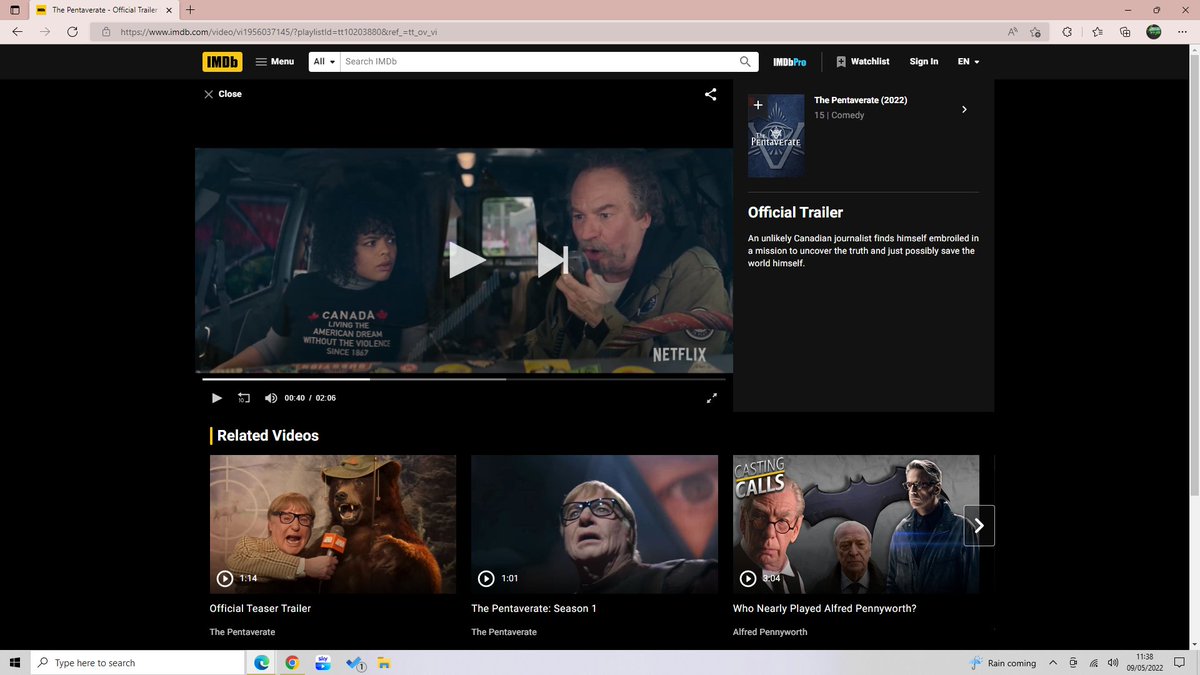Expand the All search category dropdown
Viewport: 1200px width, 675px height.
(x=324, y=62)
